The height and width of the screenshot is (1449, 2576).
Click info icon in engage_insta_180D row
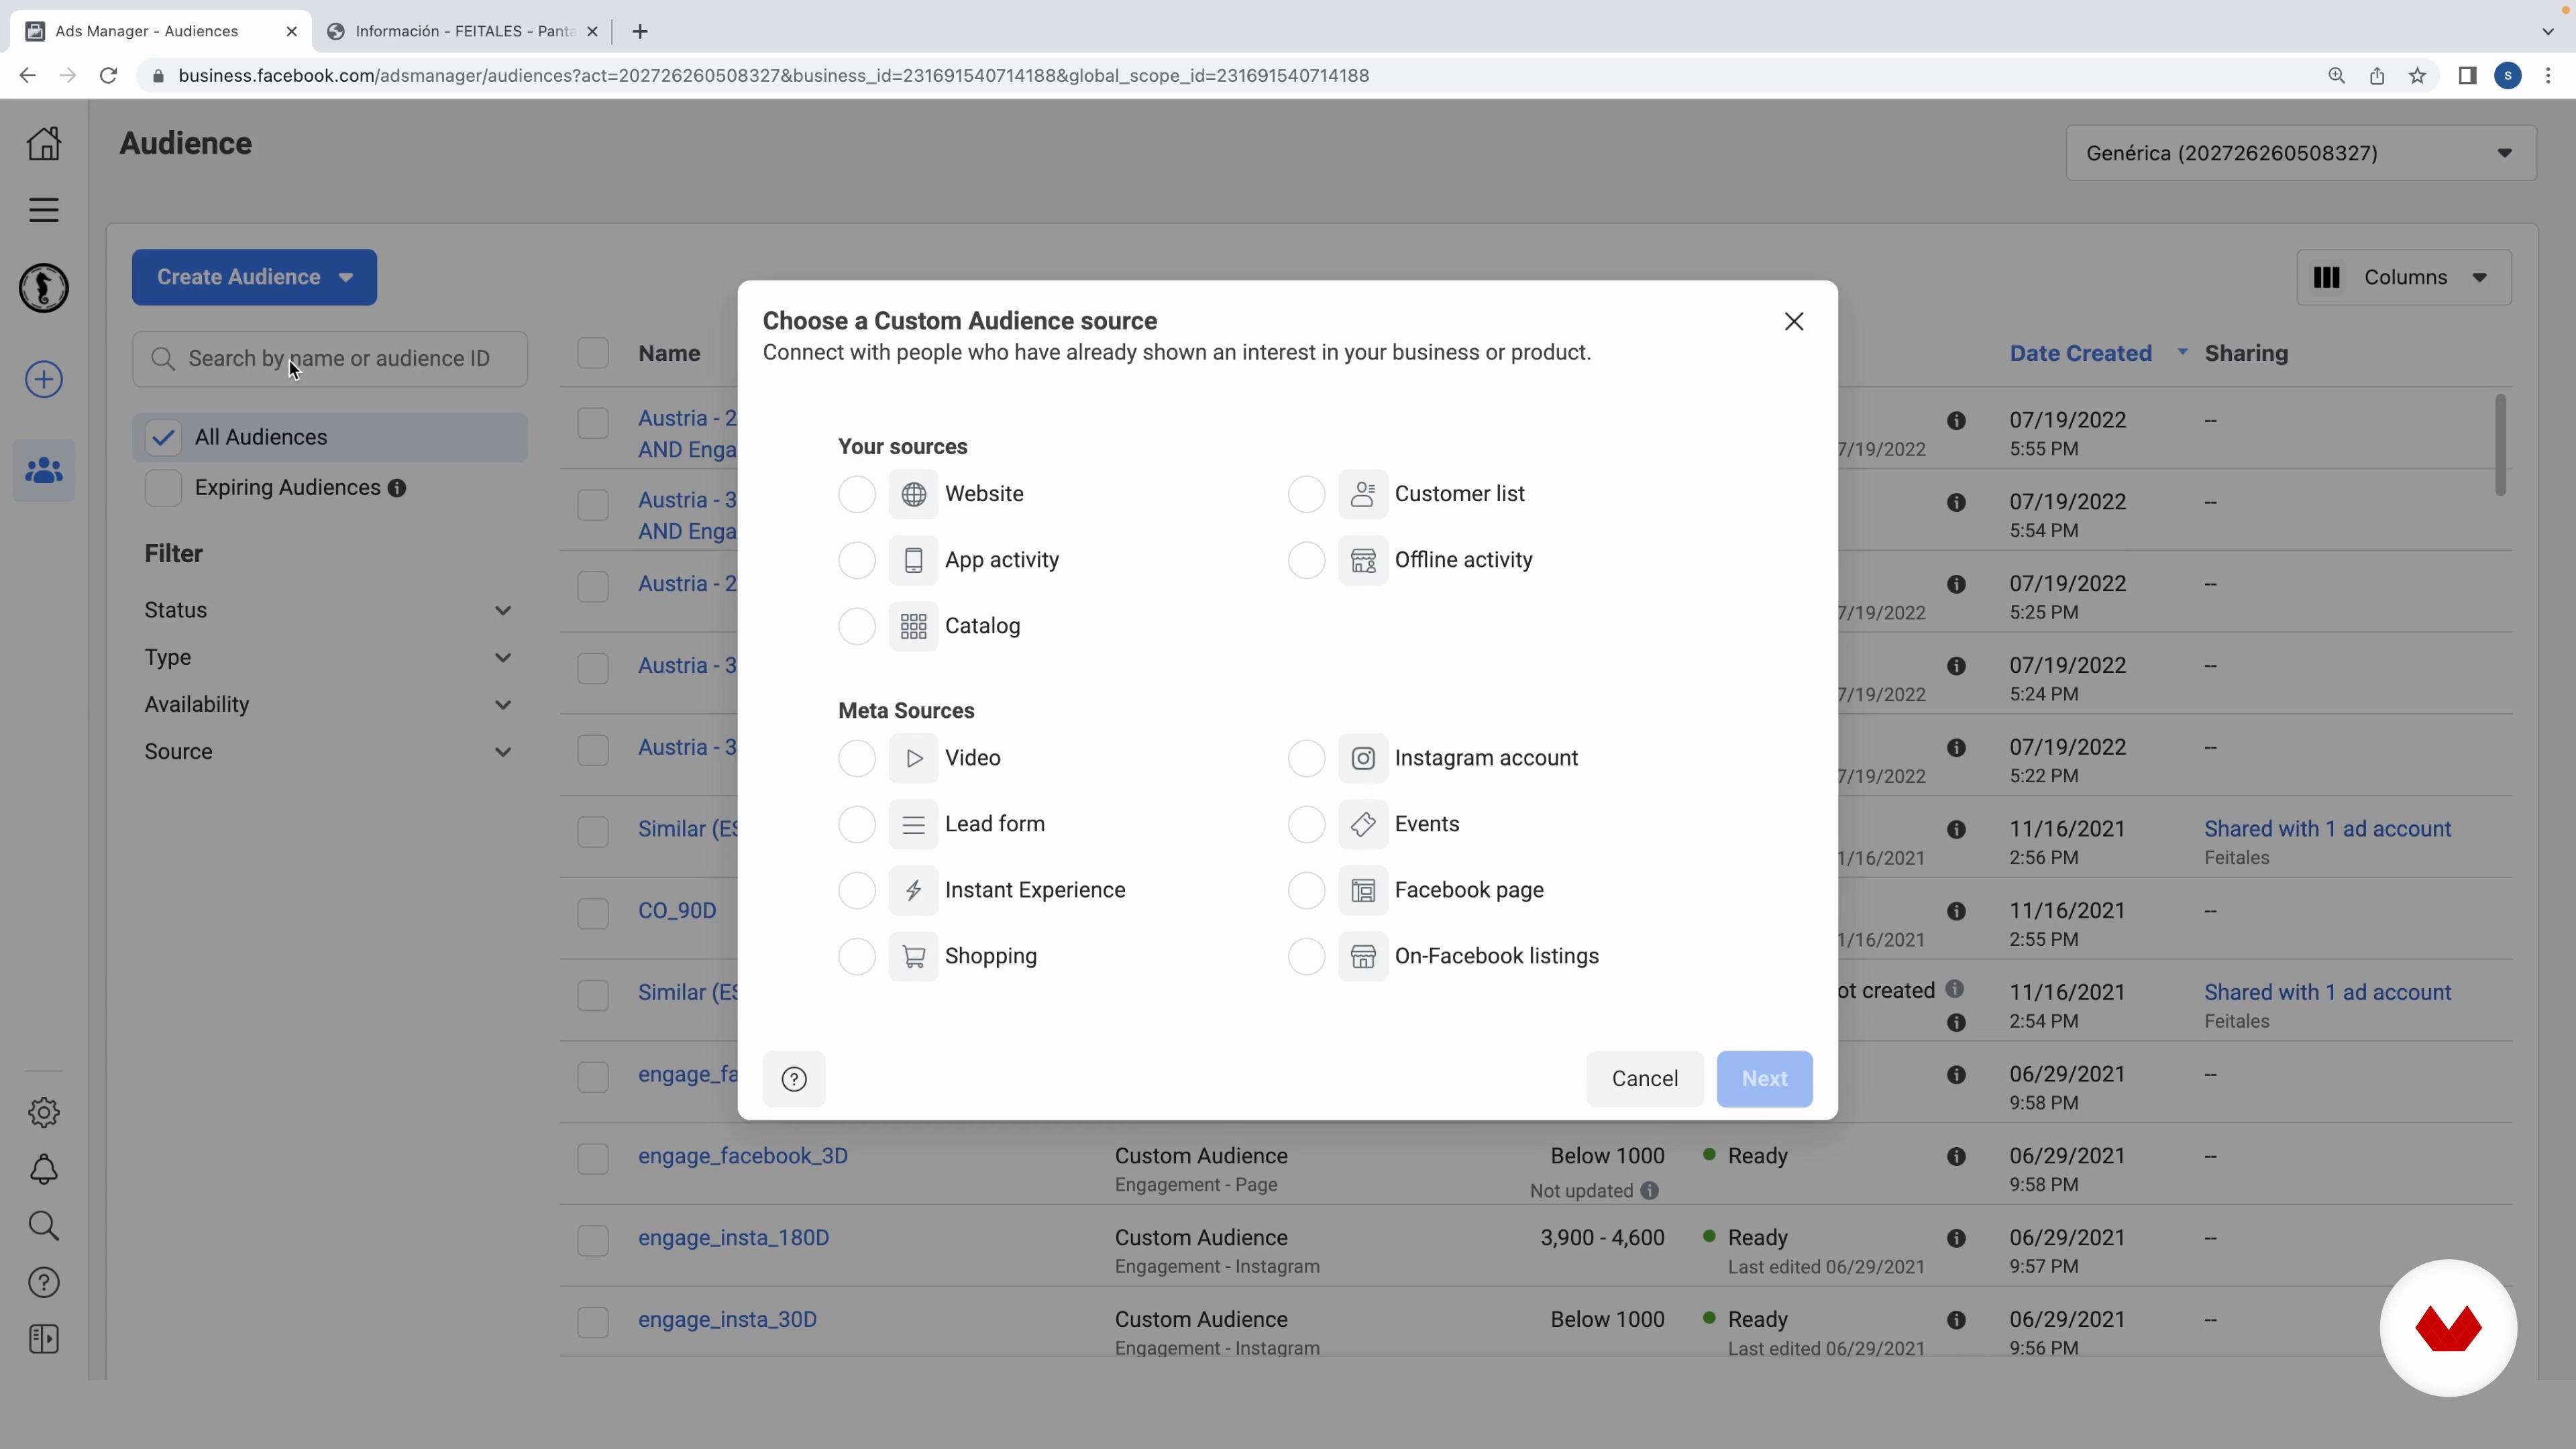tap(1956, 1238)
